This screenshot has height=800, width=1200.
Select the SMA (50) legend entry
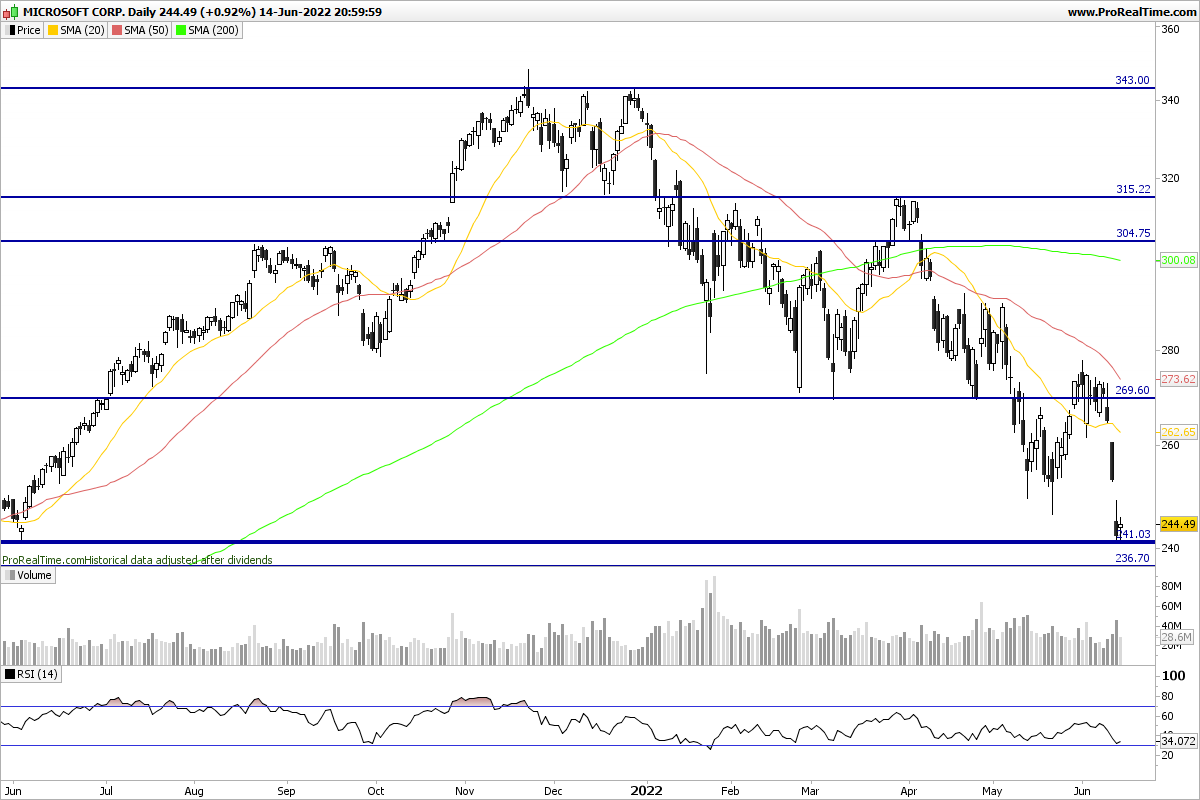(138, 30)
